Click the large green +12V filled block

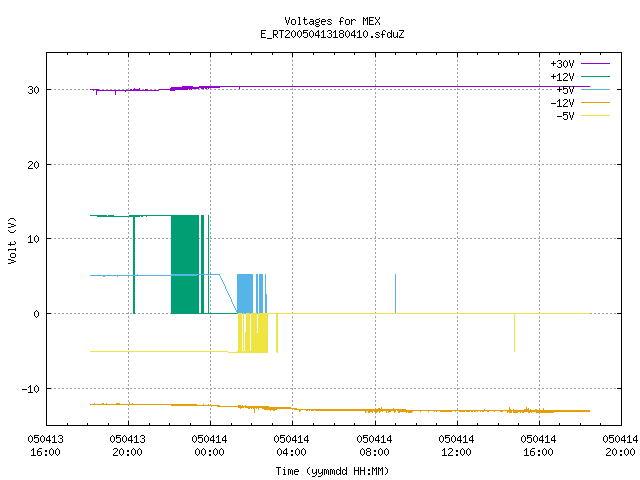point(185,264)
